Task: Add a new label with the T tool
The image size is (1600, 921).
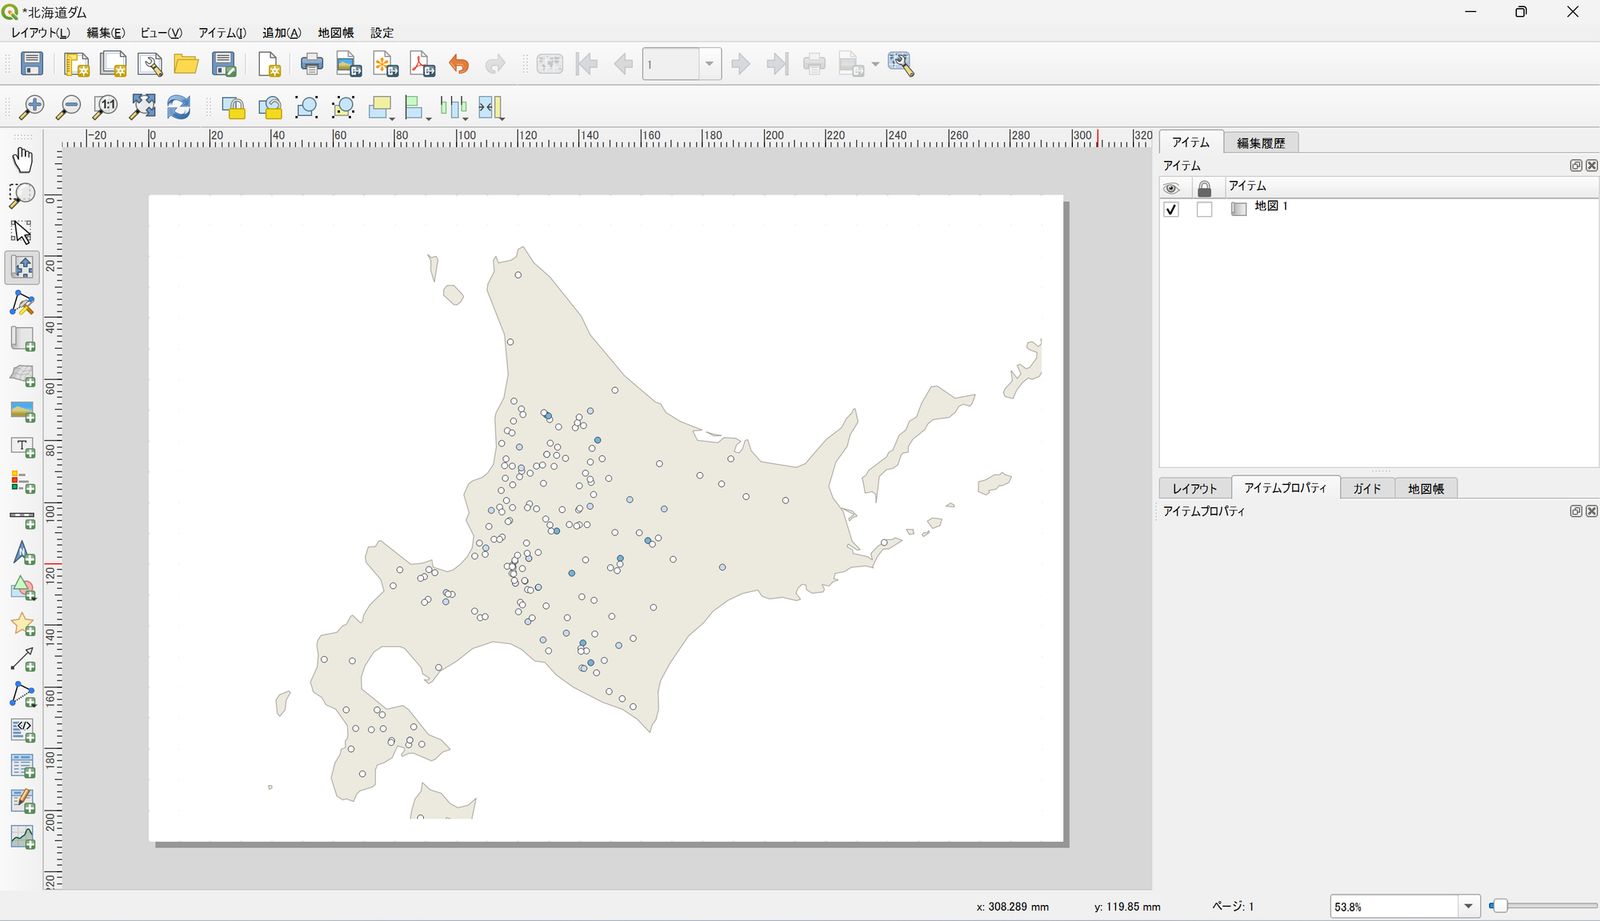Action: coord(22,447)
